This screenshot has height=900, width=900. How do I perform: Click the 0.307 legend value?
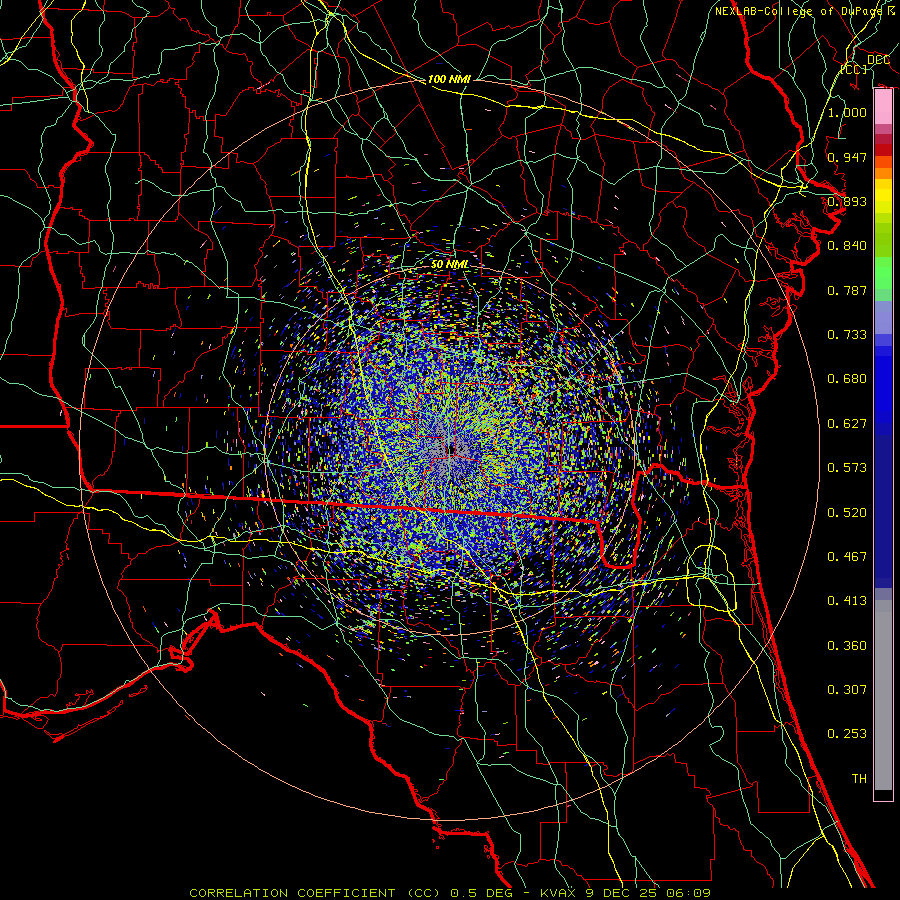(x=847, y=690)
